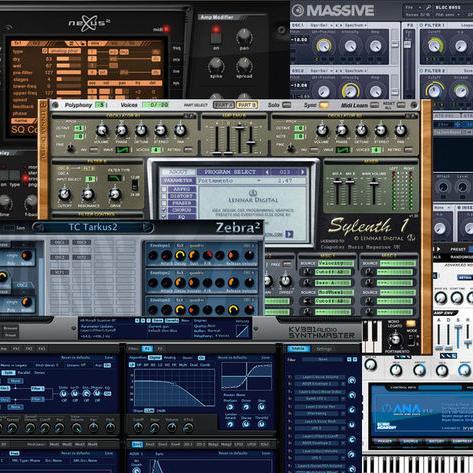Select PART B in Sylenth1

247,105
